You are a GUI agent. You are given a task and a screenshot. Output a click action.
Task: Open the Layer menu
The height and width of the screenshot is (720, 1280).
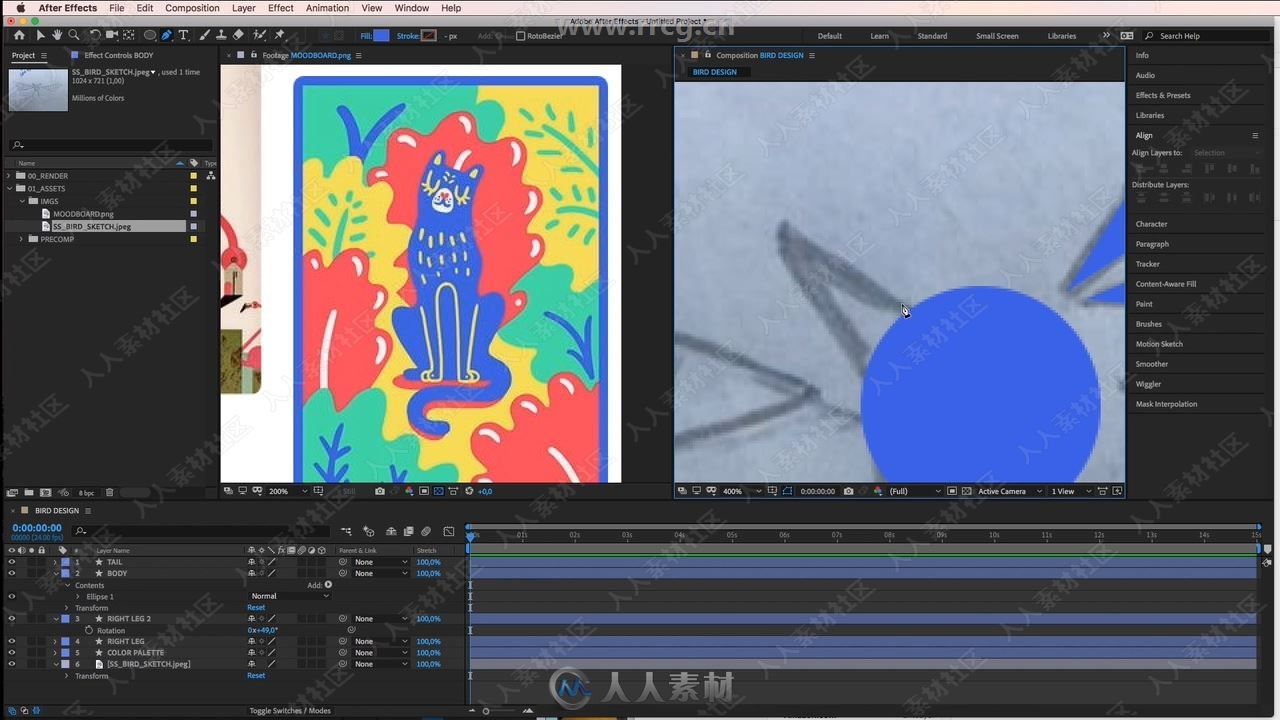(x=244, y=8)
